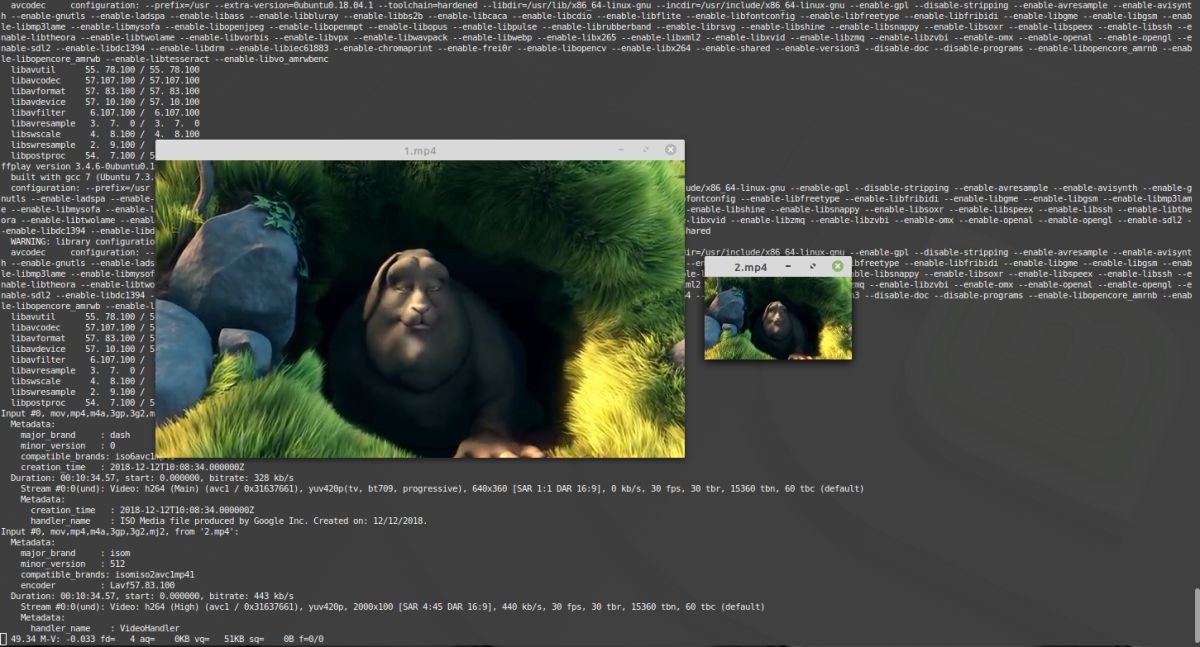Image resolution: width=1200 pixels, height=647 pixels.
Task: Minimize the 2.mp4 video window
Action: pos(789,267)
